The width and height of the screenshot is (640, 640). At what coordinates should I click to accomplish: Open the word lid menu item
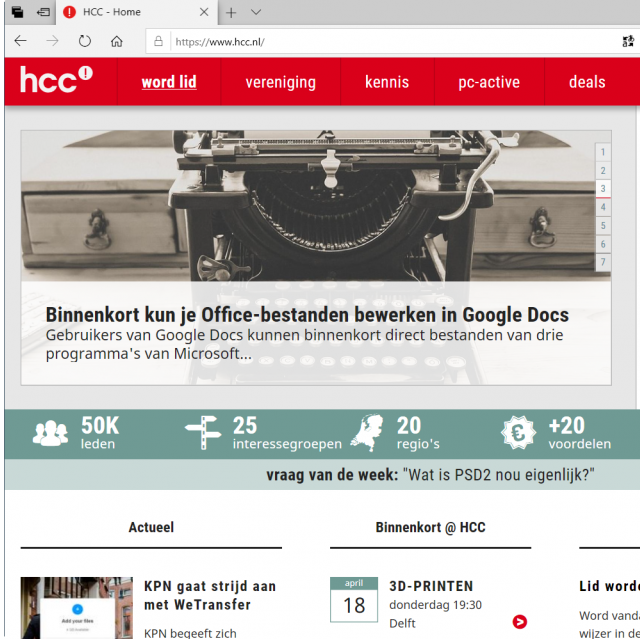pos(169,82)
